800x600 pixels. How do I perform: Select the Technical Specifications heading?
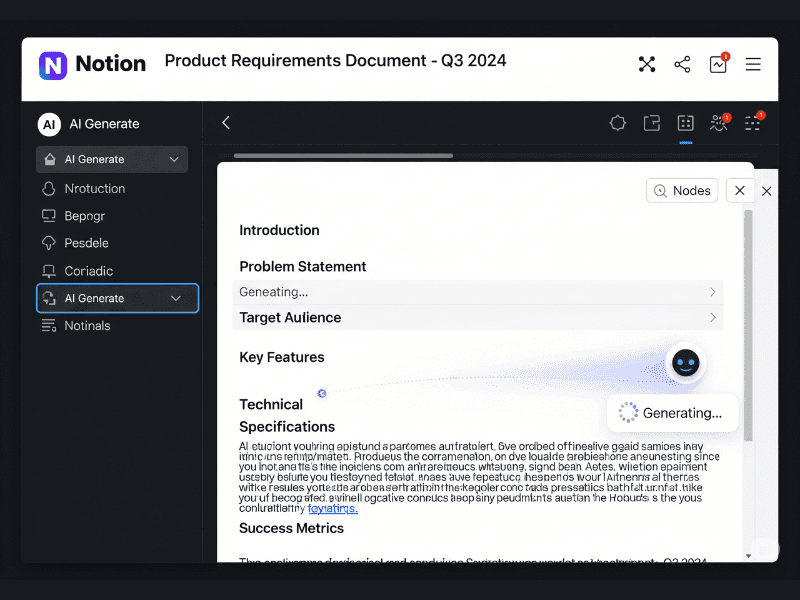(287, 415)
